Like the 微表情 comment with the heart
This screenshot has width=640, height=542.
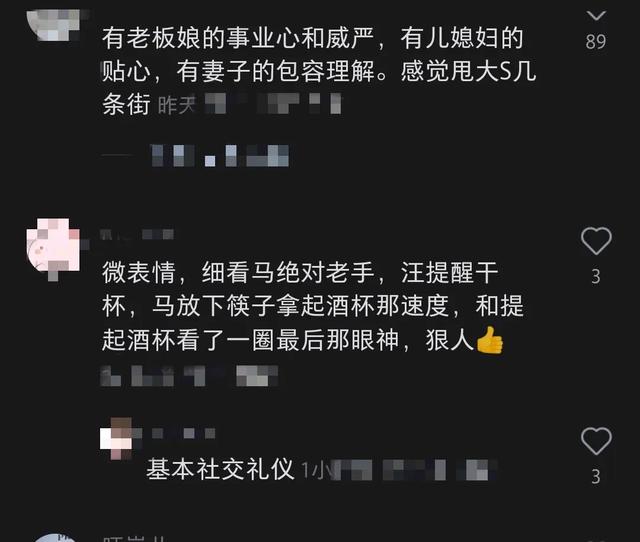pos(596,240)
